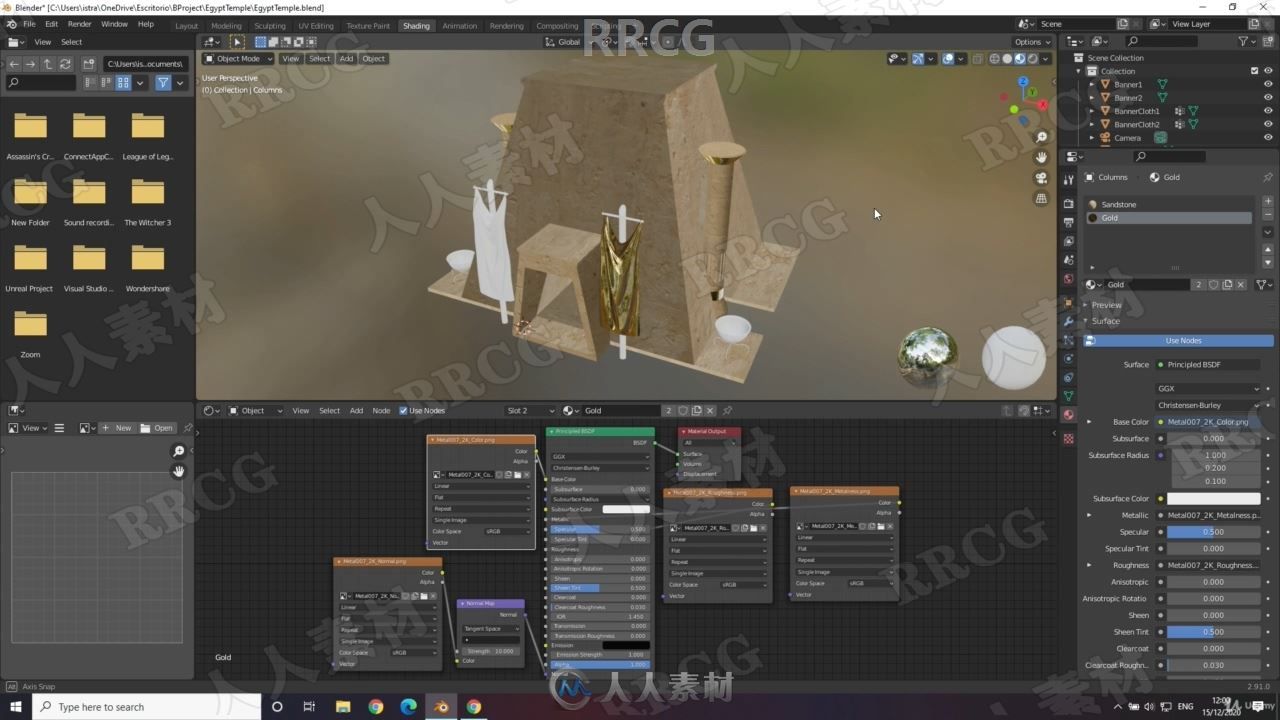Toggle X-ray mode in viewport header
The height and width of the screenshot is (720, 1280).
click(977, 58)
